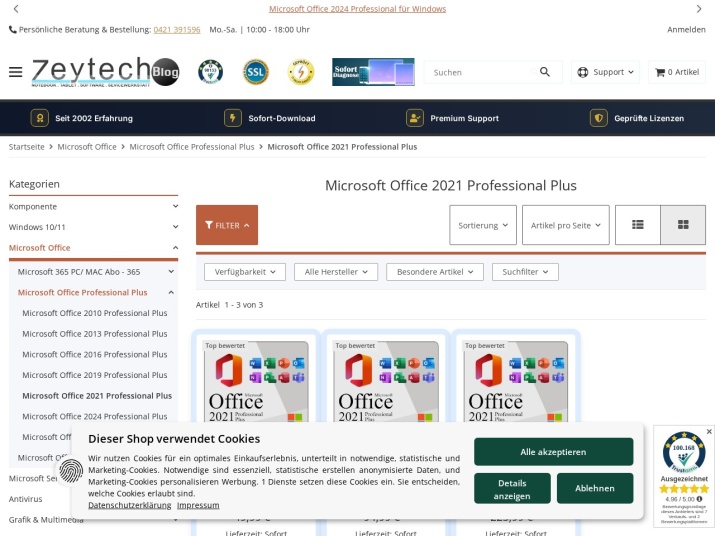
Task: Click the Zeytech logo
Action: [x=91, y=72]
